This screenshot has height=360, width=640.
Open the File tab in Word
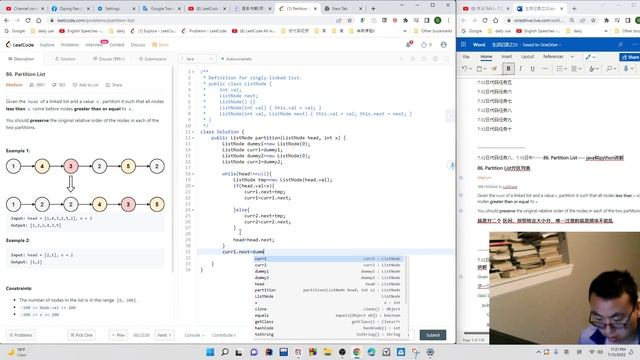coord(466,57)
